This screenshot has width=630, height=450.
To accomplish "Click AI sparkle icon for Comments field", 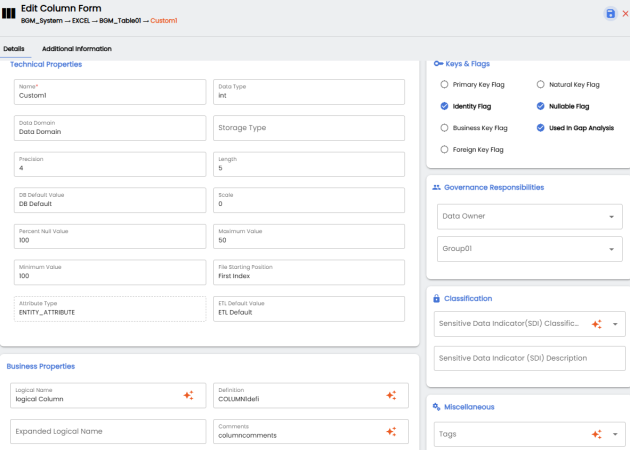I will 391,432.
